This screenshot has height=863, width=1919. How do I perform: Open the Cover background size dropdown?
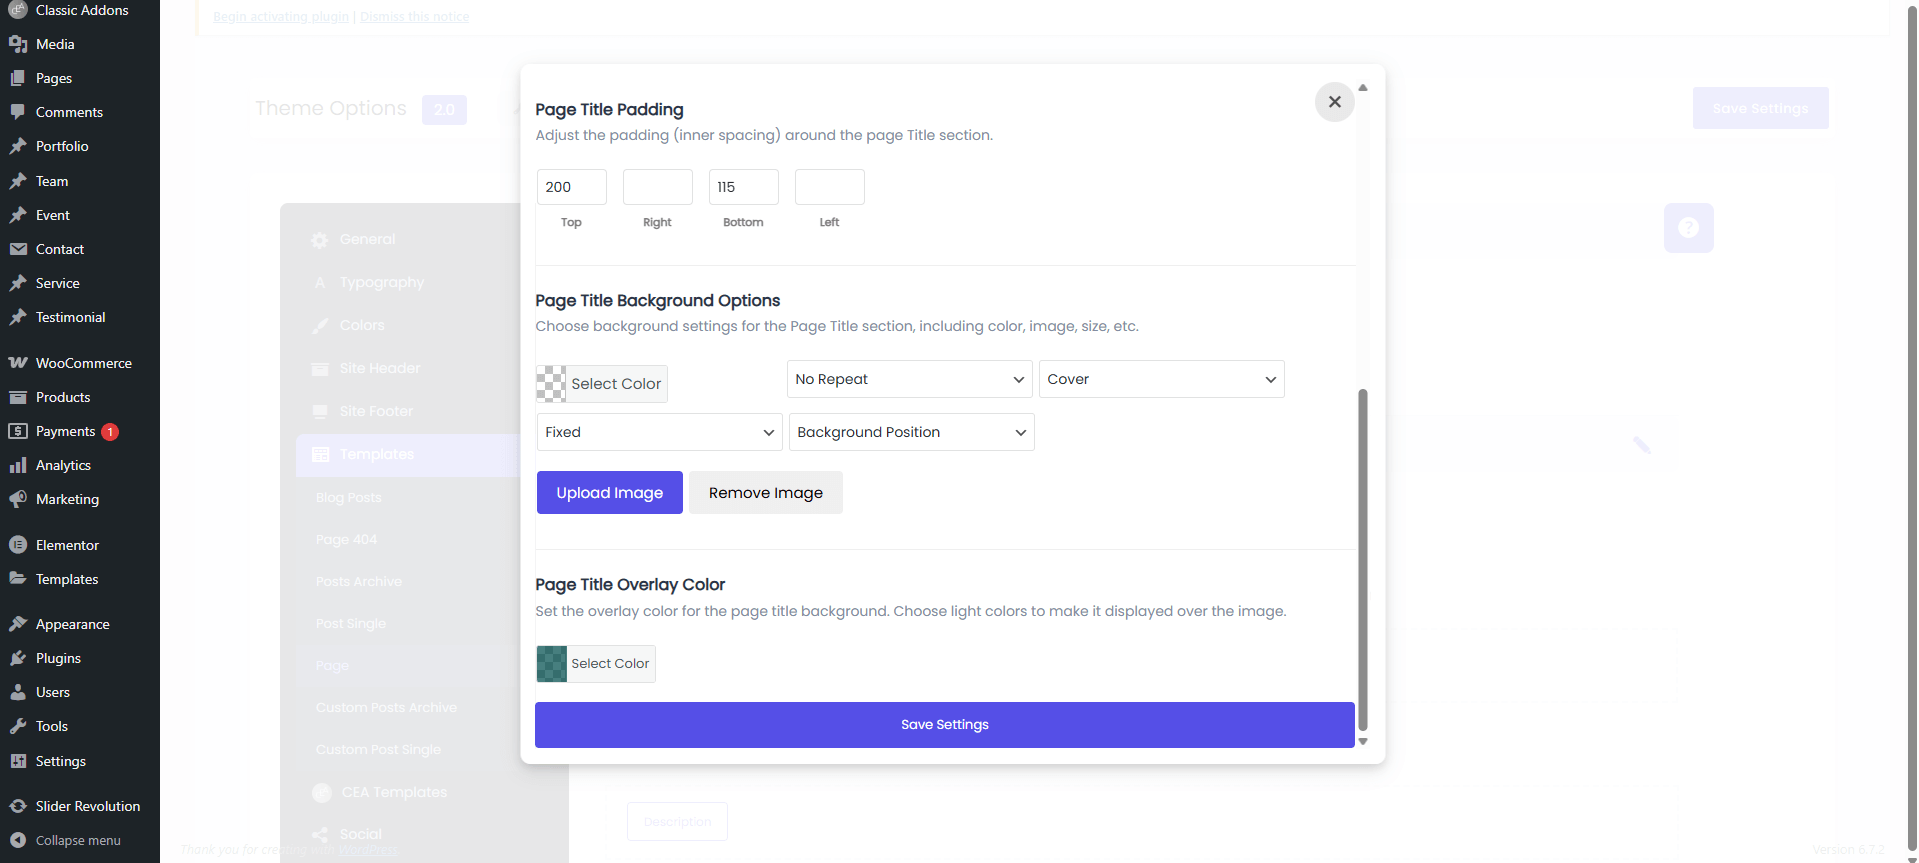point(1161,379)
